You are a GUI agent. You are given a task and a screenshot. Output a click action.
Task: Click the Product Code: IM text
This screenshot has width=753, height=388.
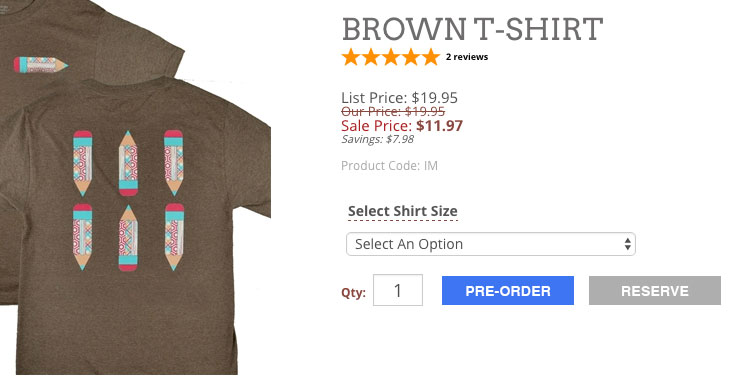click(389, 166)
